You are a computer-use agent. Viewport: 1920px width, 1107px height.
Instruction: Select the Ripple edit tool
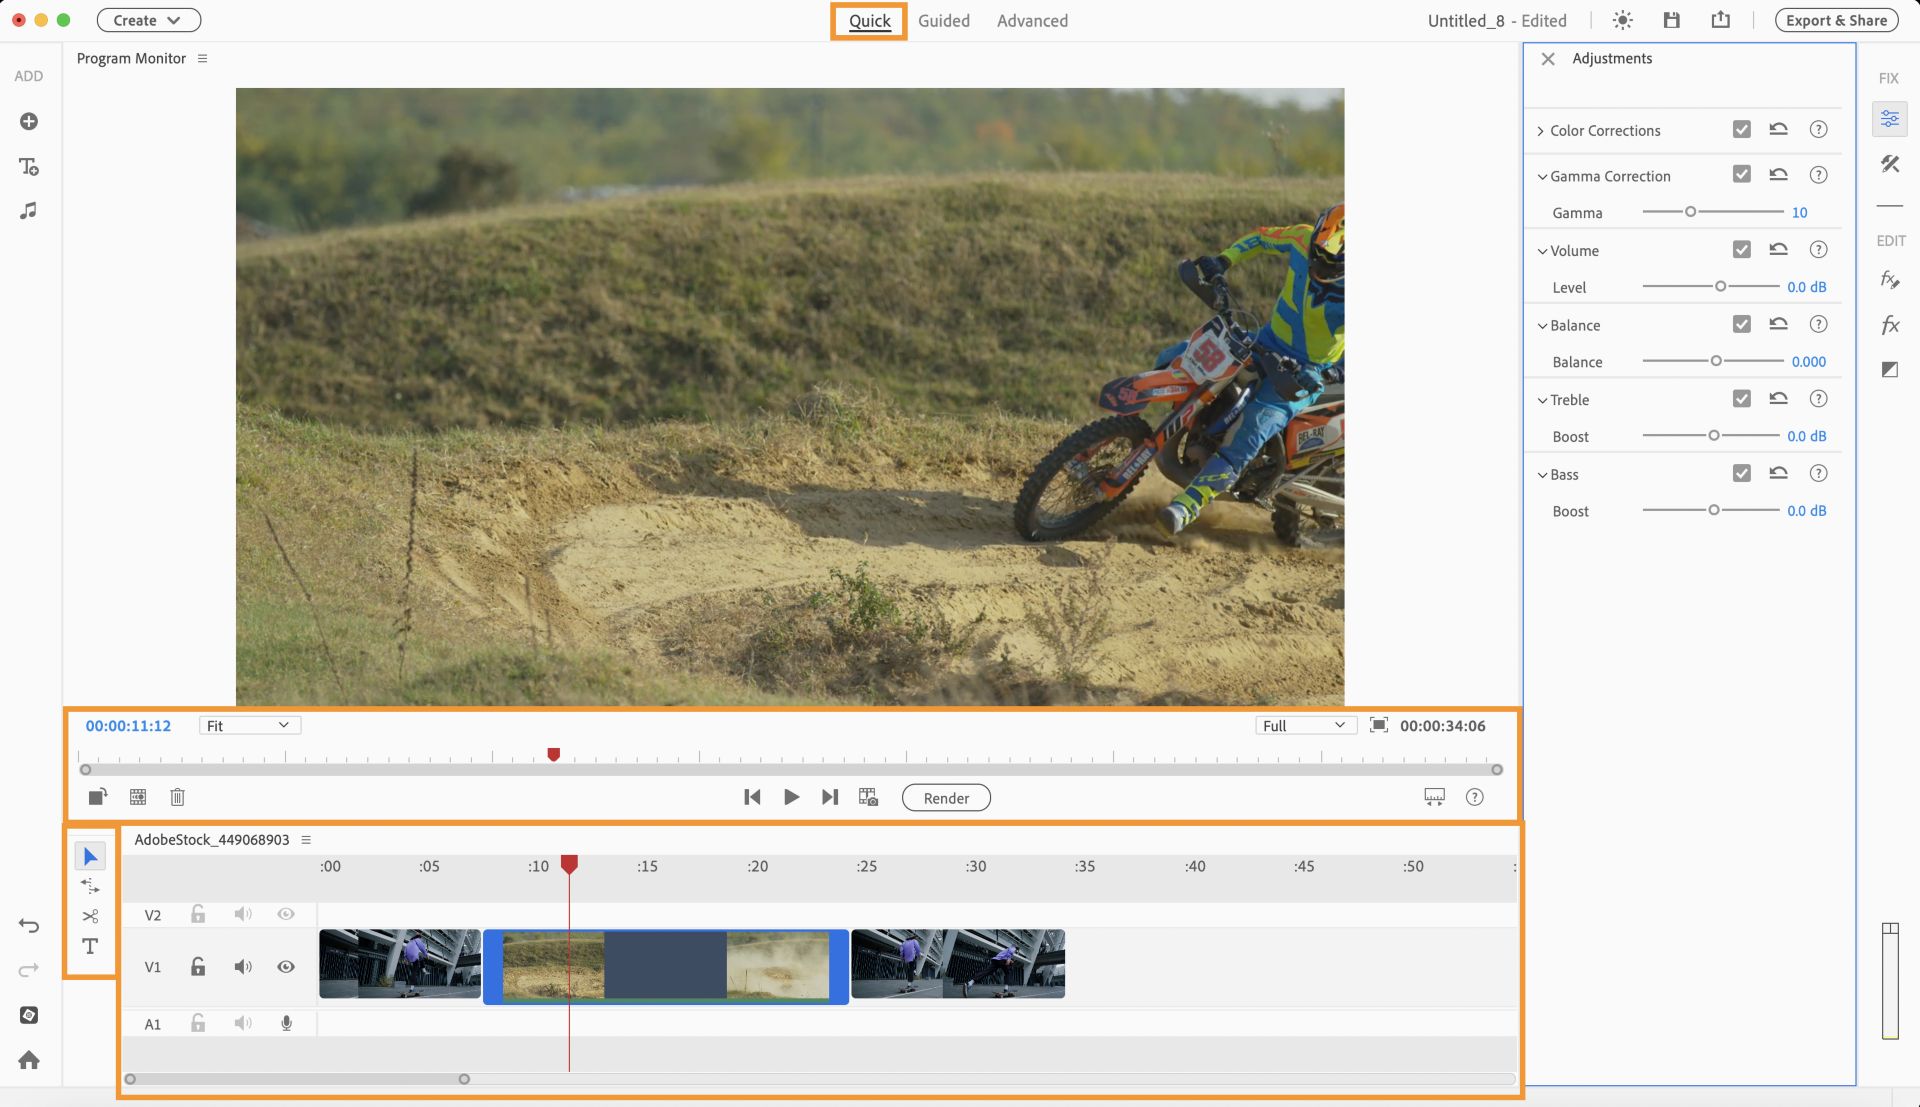(90, 886)
